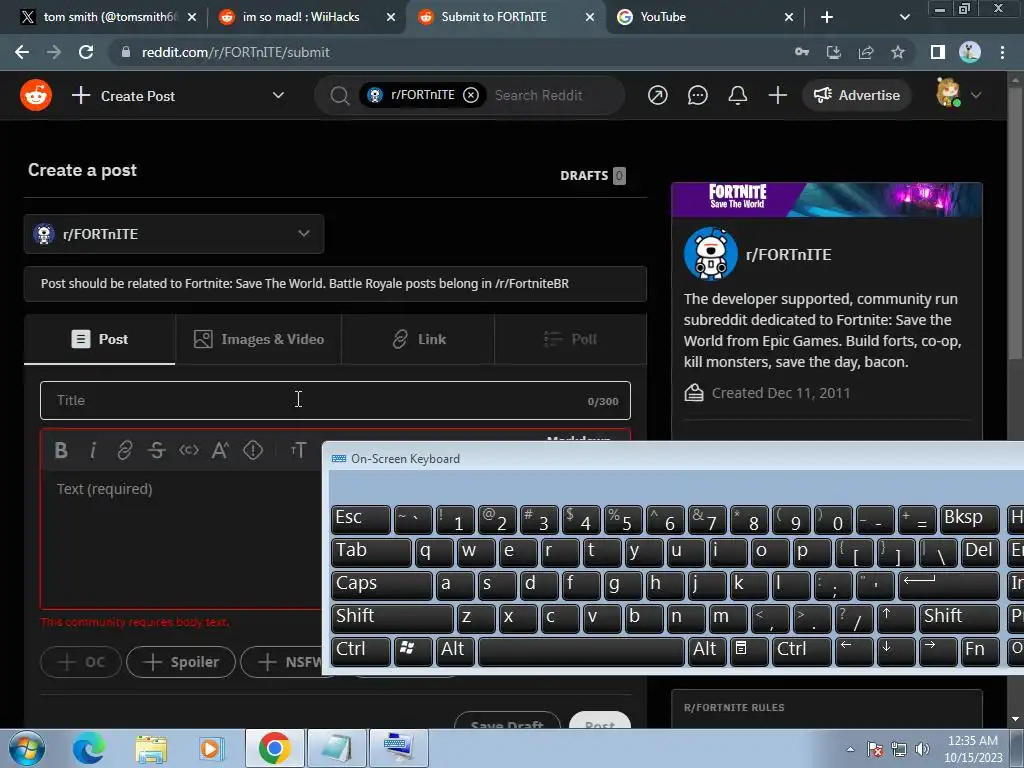This screenshot has width=1024, height=768.
Task: Toggle italic formatting in post editor
Action: (x=93, y=450)
